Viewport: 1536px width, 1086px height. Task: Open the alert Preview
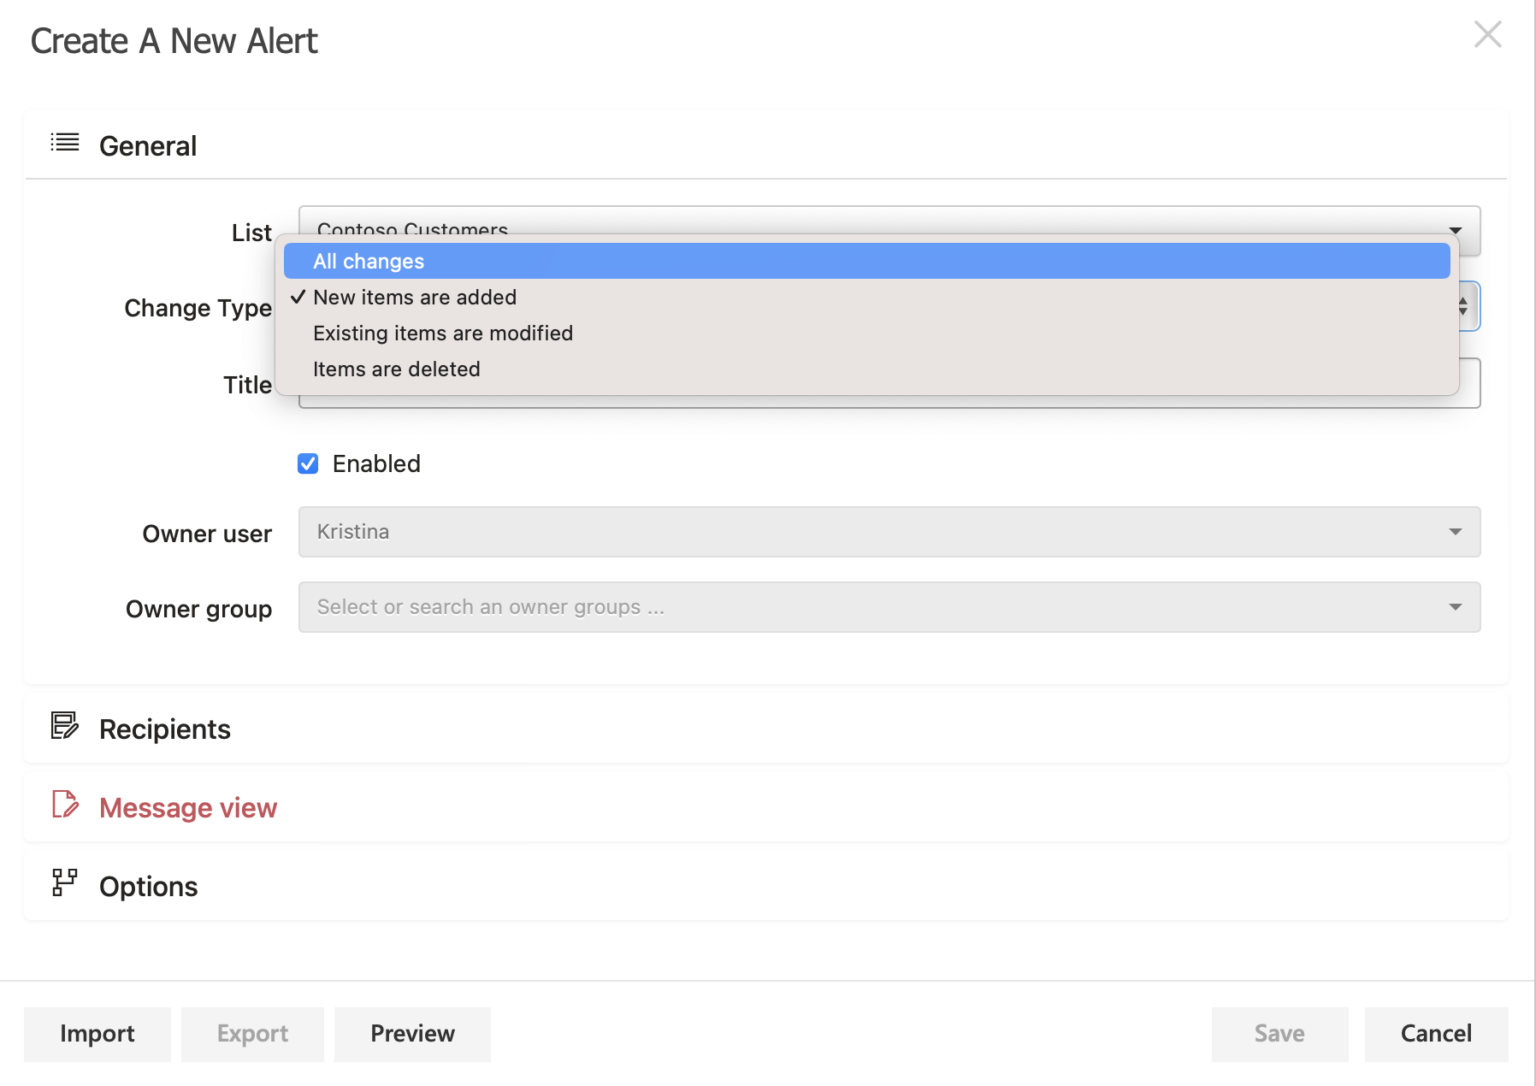[412, 1034]
